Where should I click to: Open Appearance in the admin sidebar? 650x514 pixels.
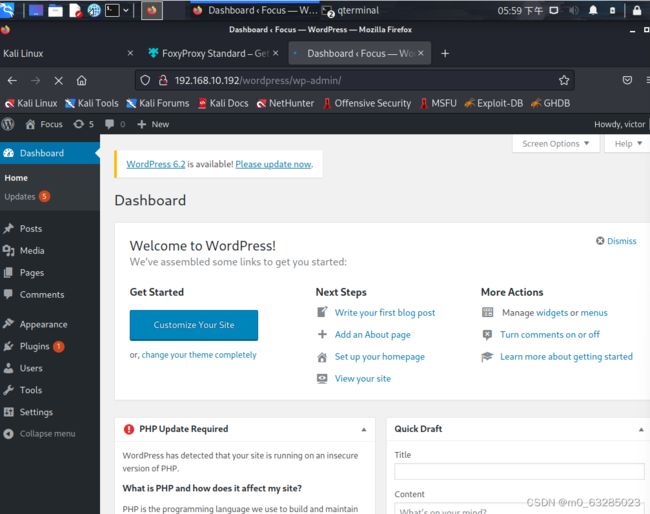[50, 324]
